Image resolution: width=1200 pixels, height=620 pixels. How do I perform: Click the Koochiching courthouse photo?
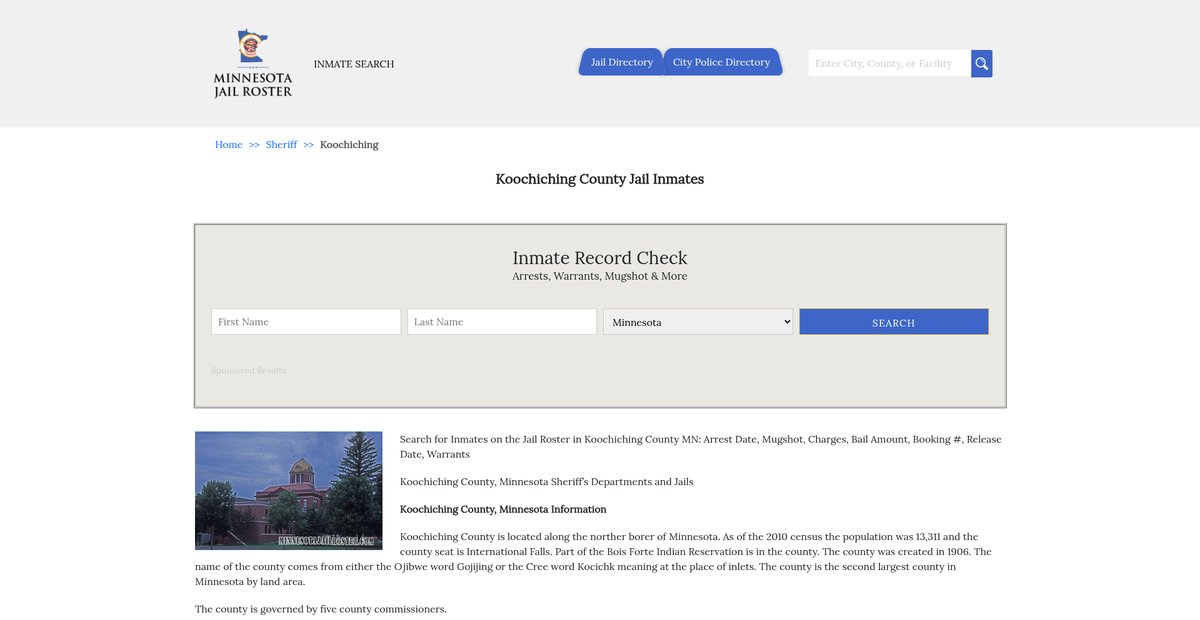(289, 490)
